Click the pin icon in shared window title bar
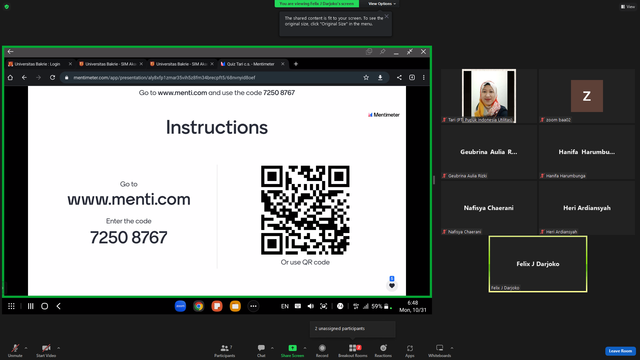 (x=382, y=52)
